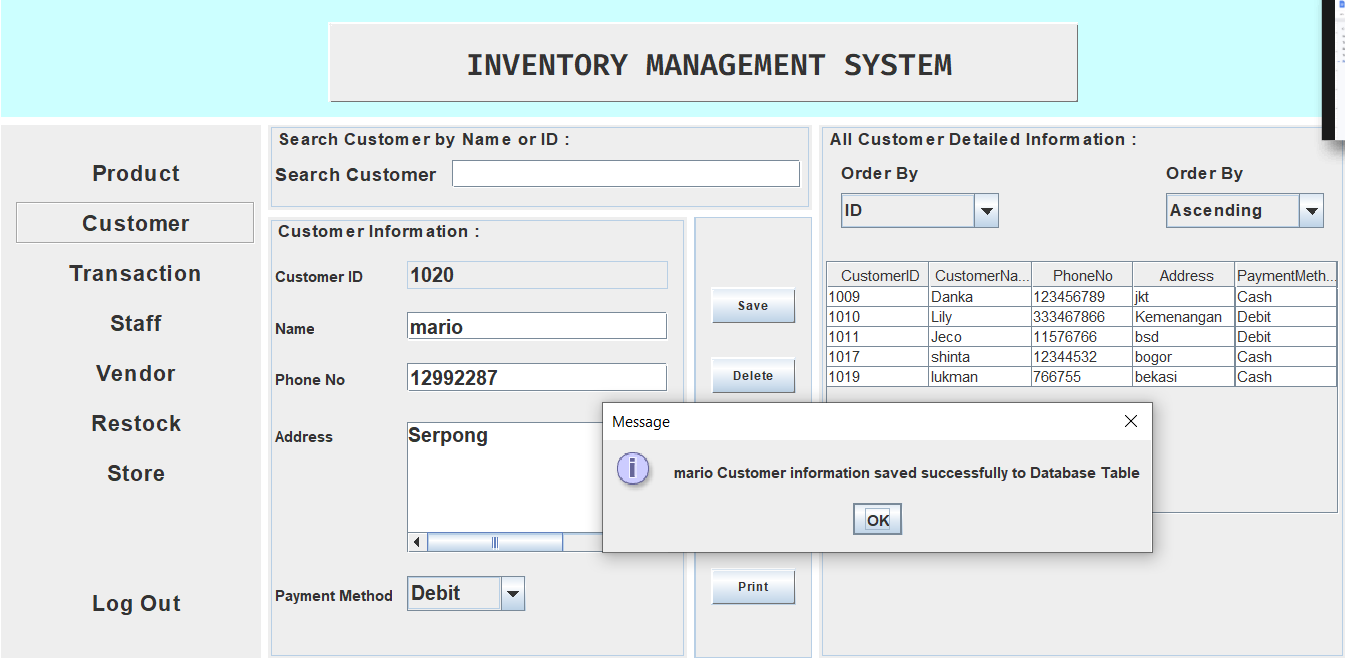The width and height of the screenshot is (1345, 663).
Task: Click the bsd address cell
Action: pos(1184,337)
